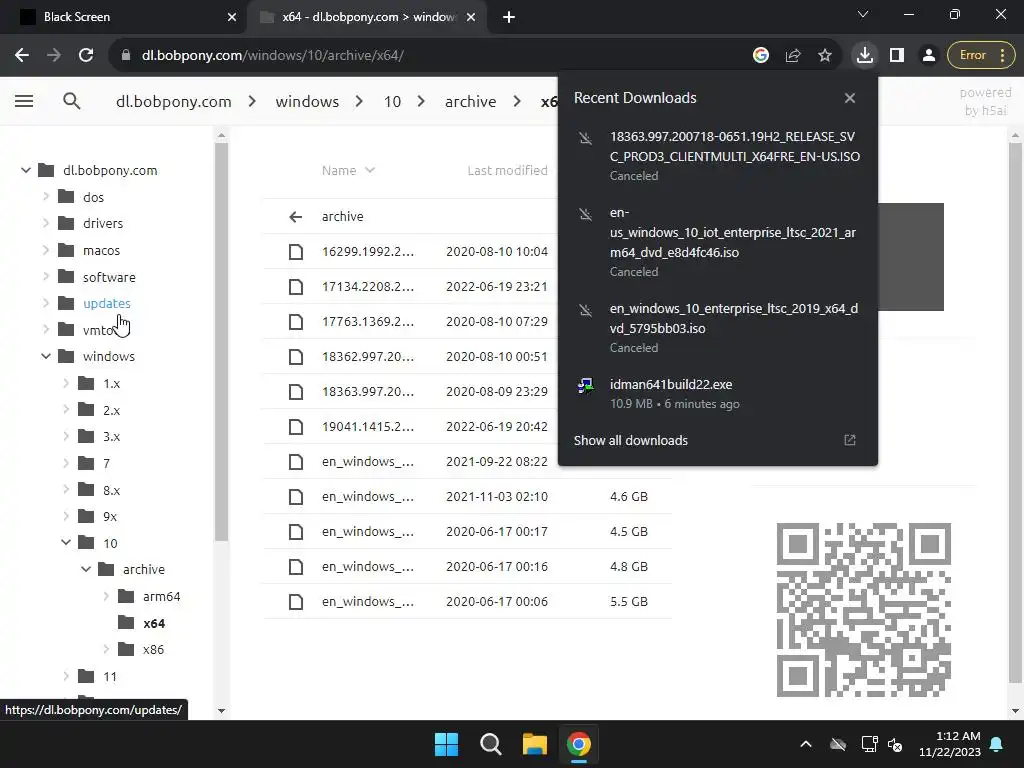
Task: Open taskbar Search
Action: [490, 744]
